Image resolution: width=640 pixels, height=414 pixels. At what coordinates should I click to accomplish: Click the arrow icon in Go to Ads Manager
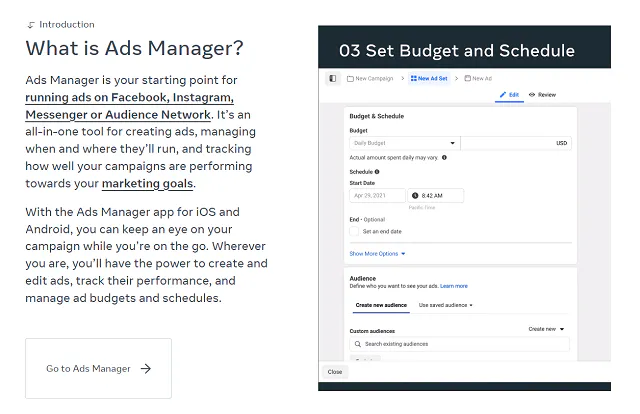tap(146, 369)
